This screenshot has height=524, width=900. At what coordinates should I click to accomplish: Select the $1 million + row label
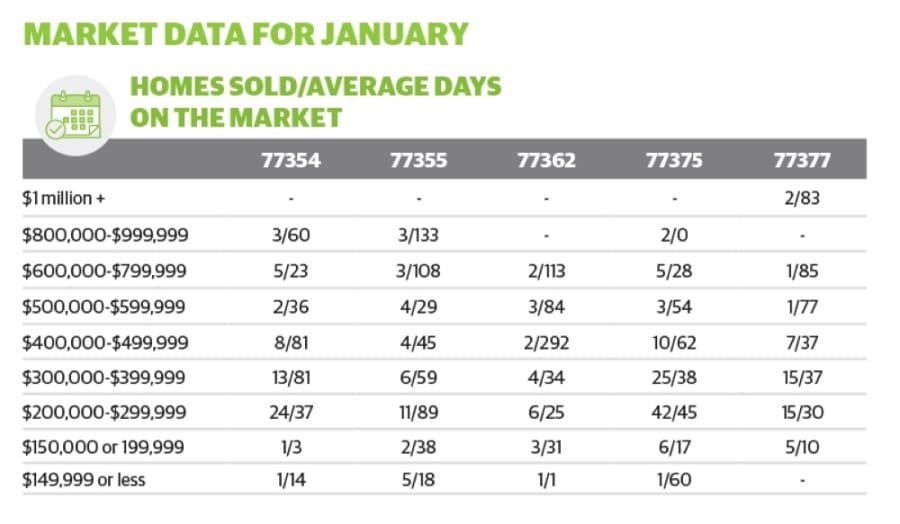(64, 199)
